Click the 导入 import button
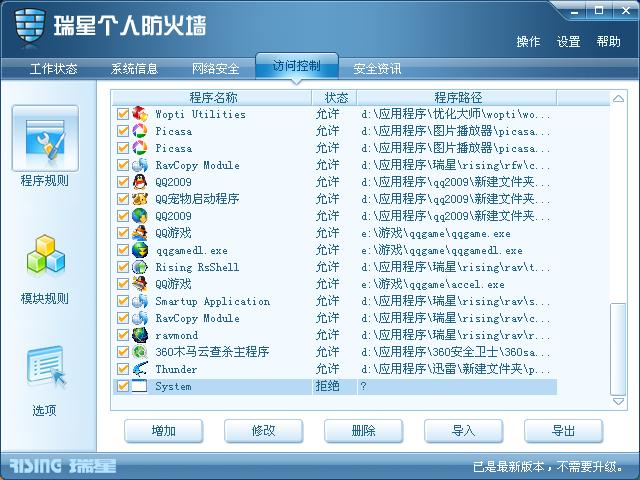This screenshot has width=640, height=480. pyautogui.click(x=464, y=431)
